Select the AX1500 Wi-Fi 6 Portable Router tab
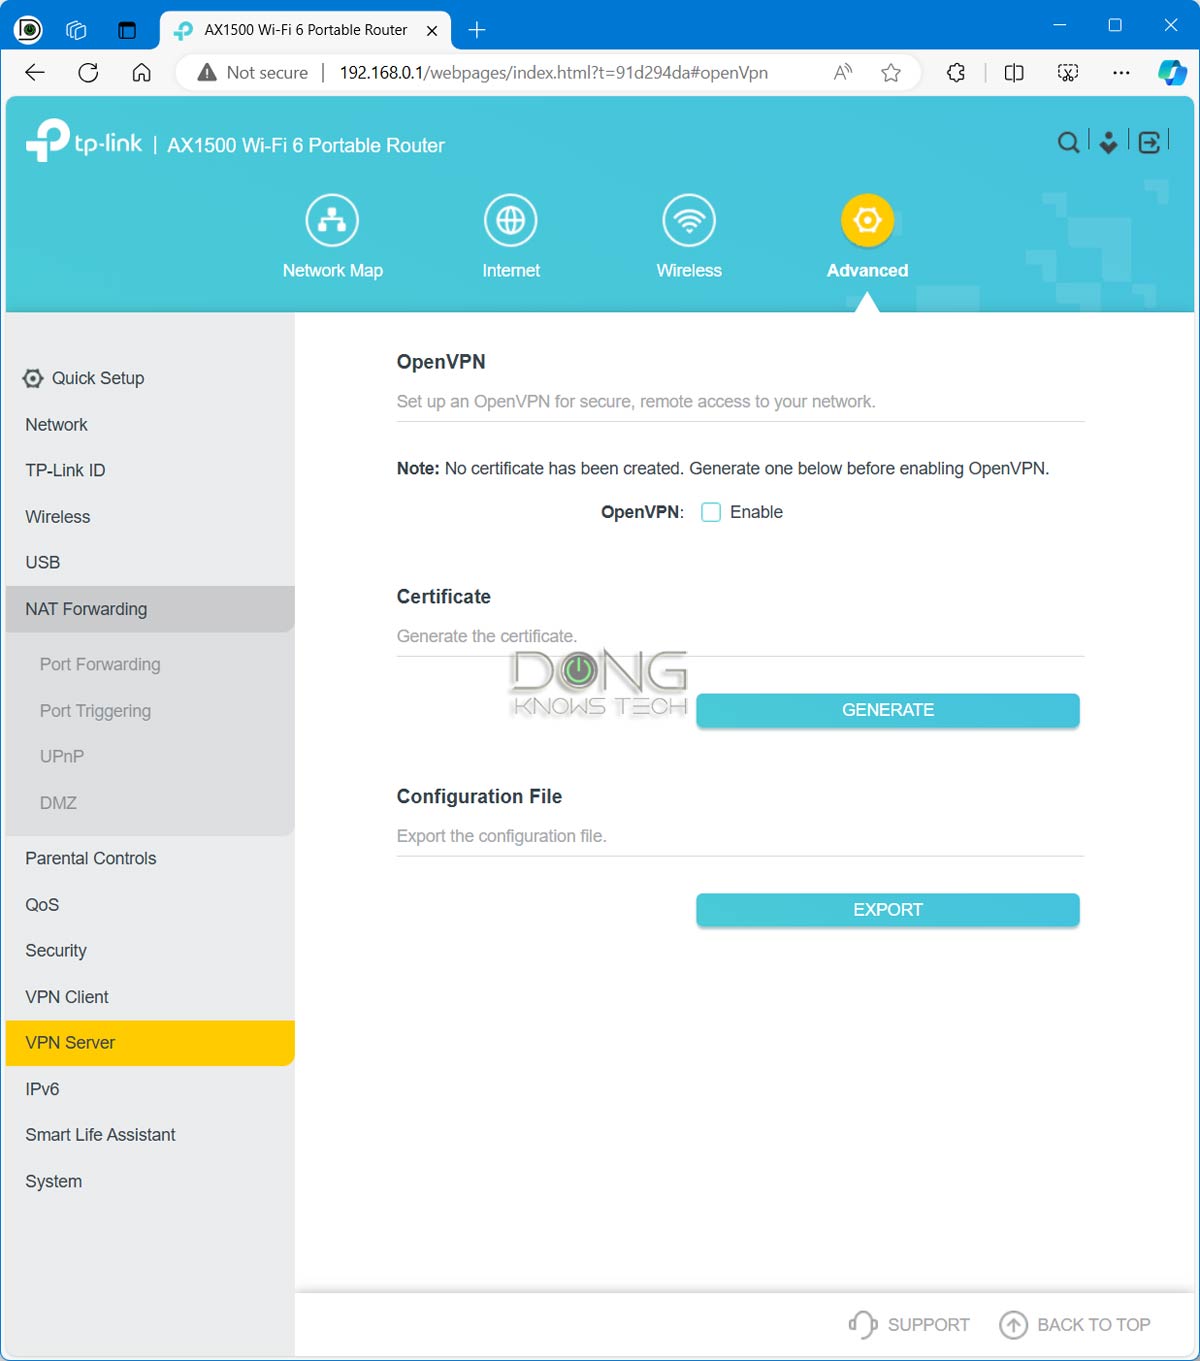1200x1361 pixels. pyautogui.click(x=305, y=30)
